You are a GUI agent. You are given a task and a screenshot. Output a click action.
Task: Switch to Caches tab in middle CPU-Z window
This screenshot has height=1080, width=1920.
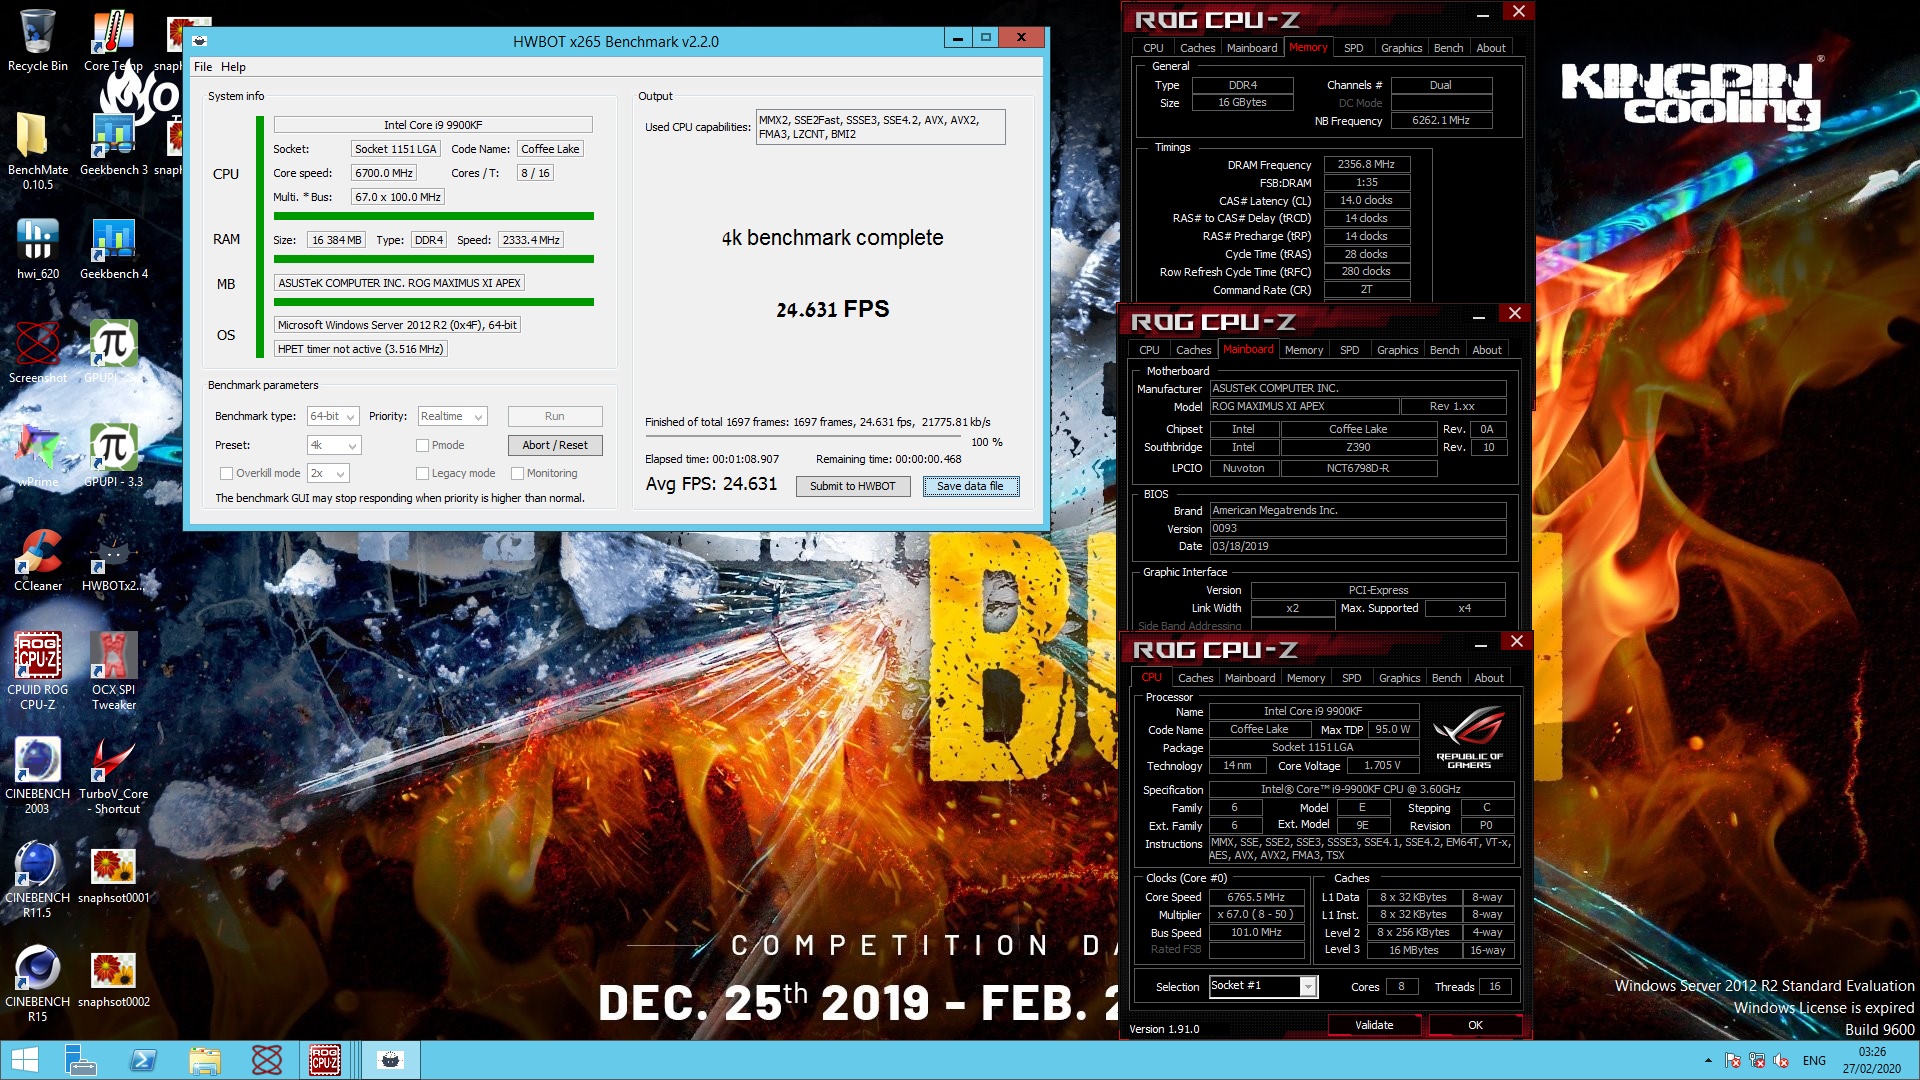pos(1193,350)
